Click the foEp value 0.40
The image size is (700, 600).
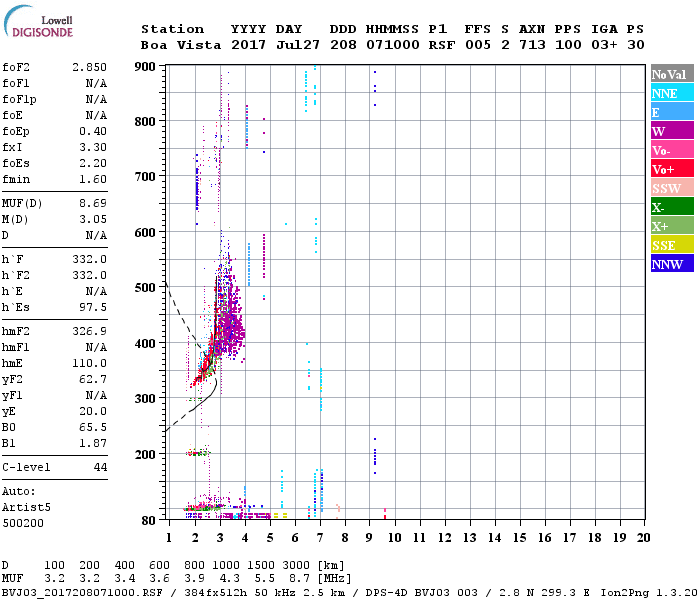pos(93,131)
